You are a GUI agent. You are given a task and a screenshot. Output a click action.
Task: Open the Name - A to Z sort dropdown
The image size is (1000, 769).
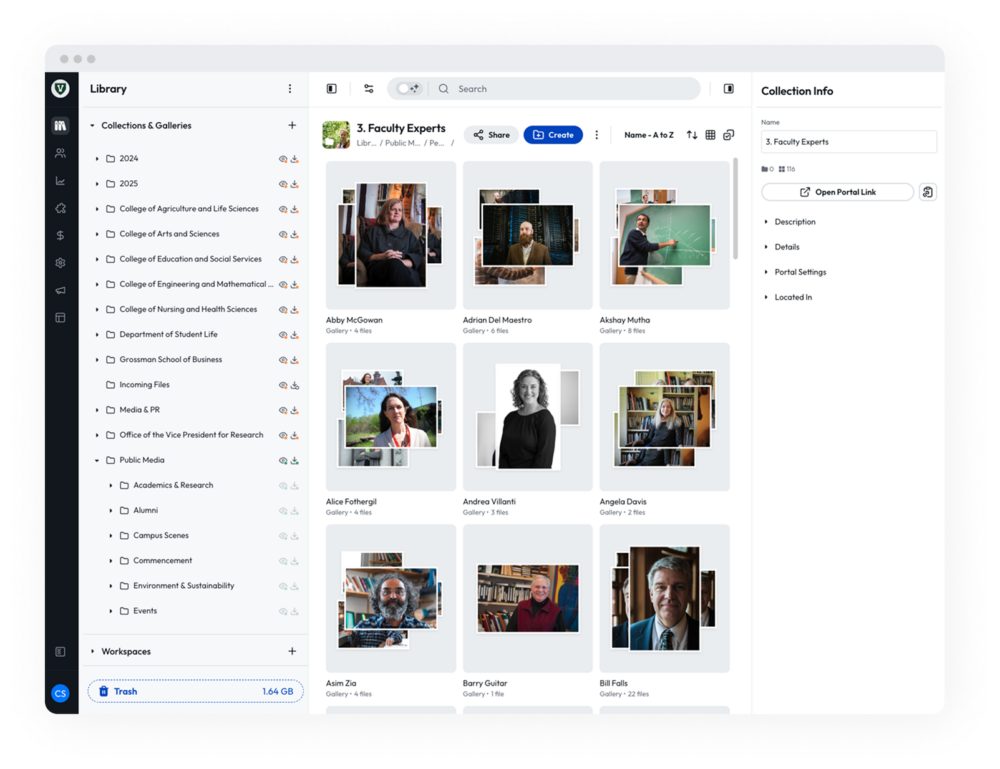click(x=649, y=135)
